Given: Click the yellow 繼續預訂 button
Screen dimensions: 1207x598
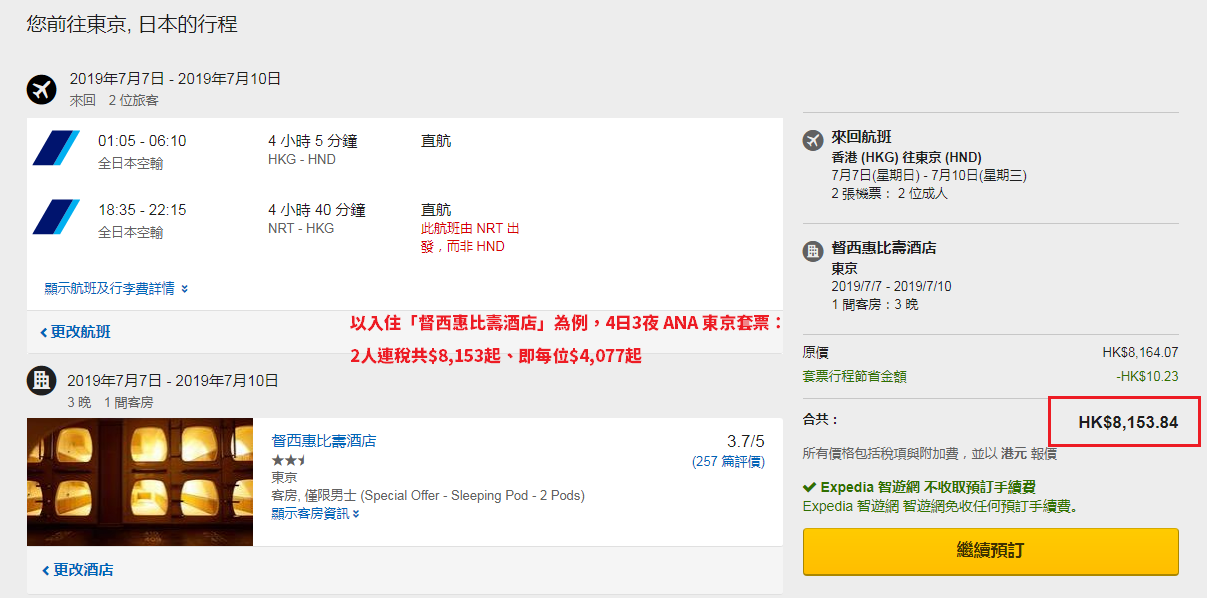Looking at the screenshot, I should [990, 551].
